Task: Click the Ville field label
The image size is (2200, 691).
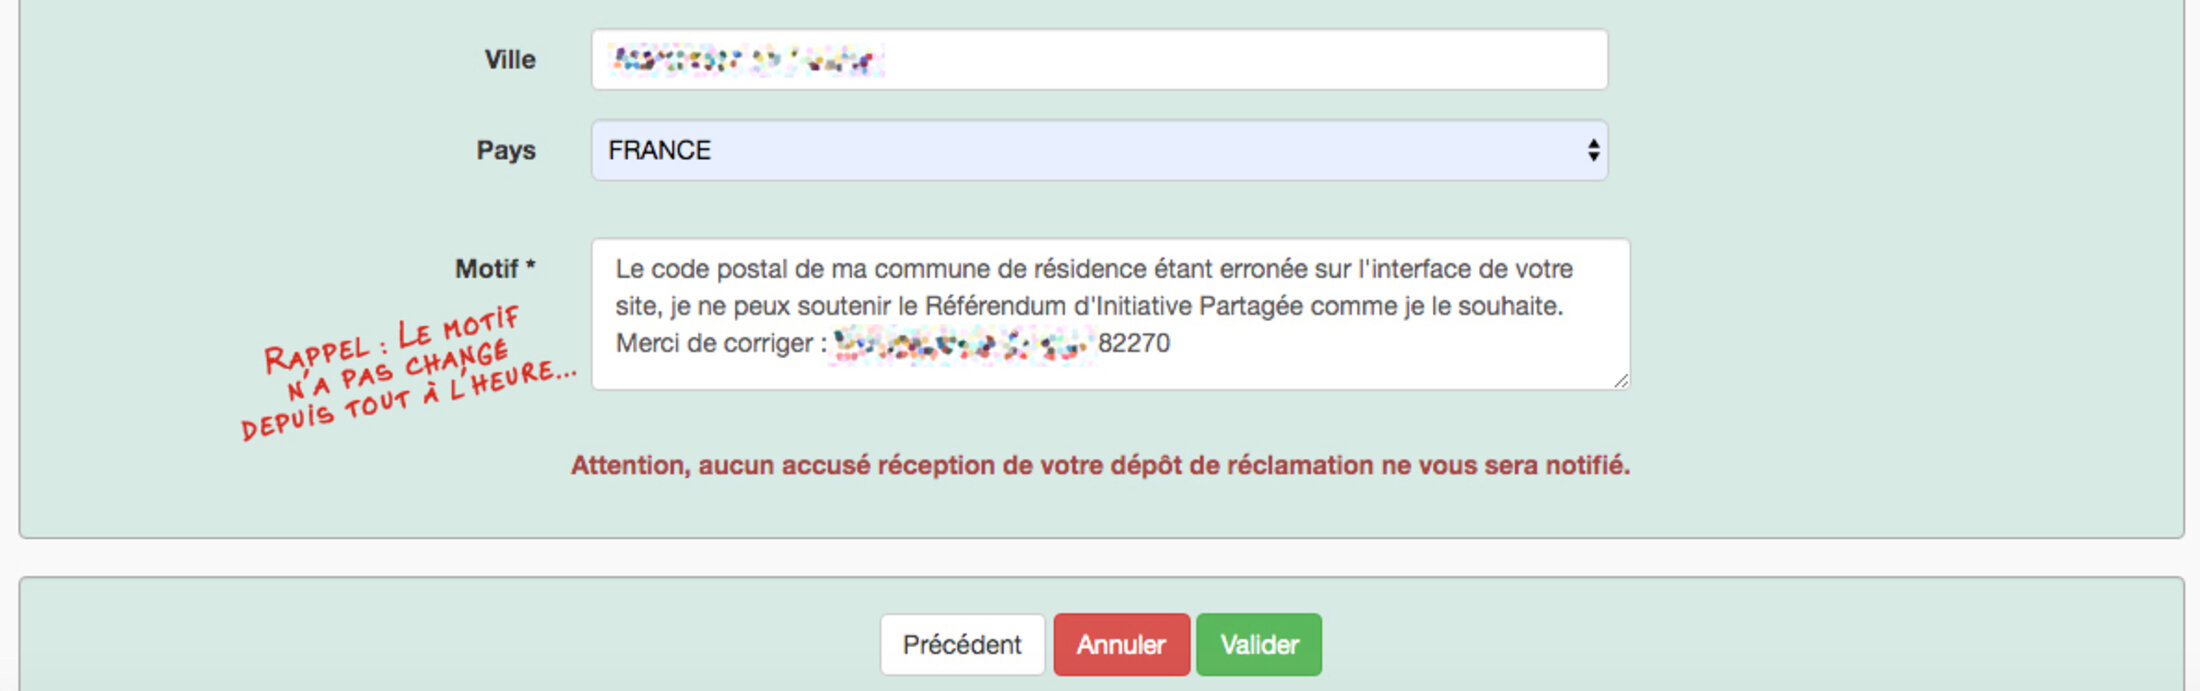Action: (x=510, y=60)
